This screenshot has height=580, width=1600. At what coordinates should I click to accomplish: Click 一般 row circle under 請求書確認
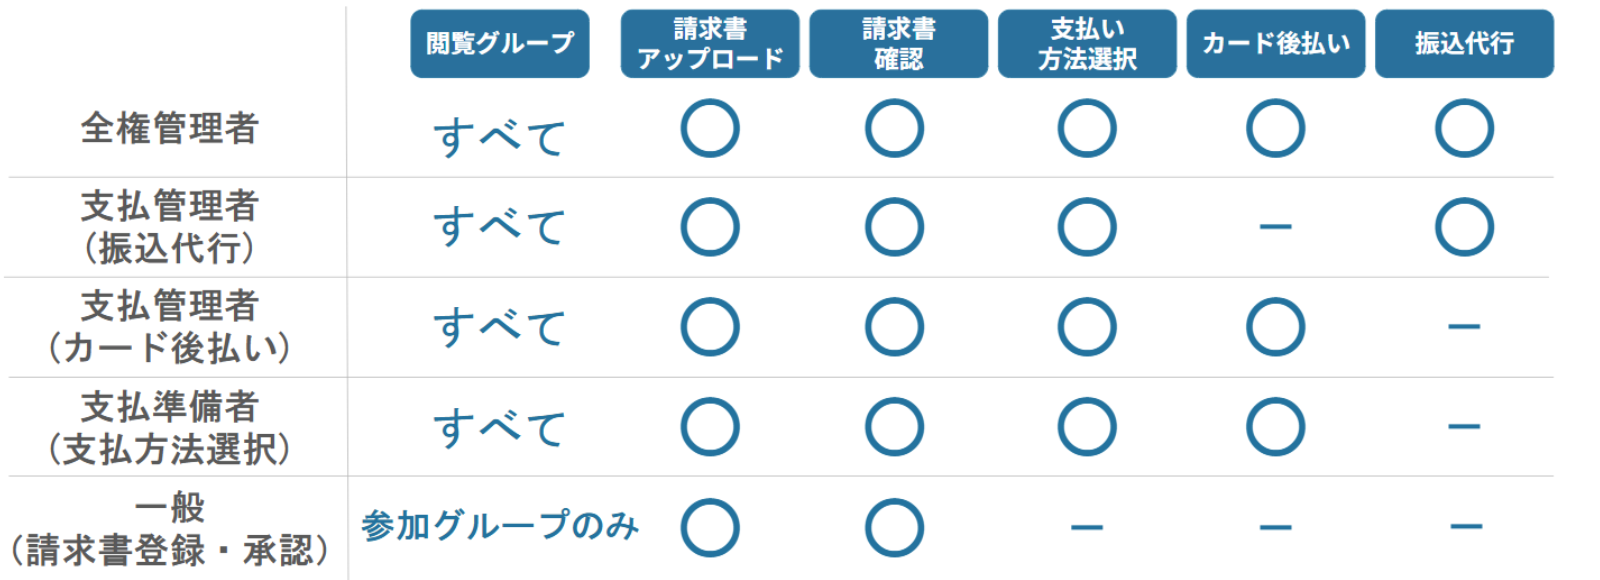click(894, 527)
